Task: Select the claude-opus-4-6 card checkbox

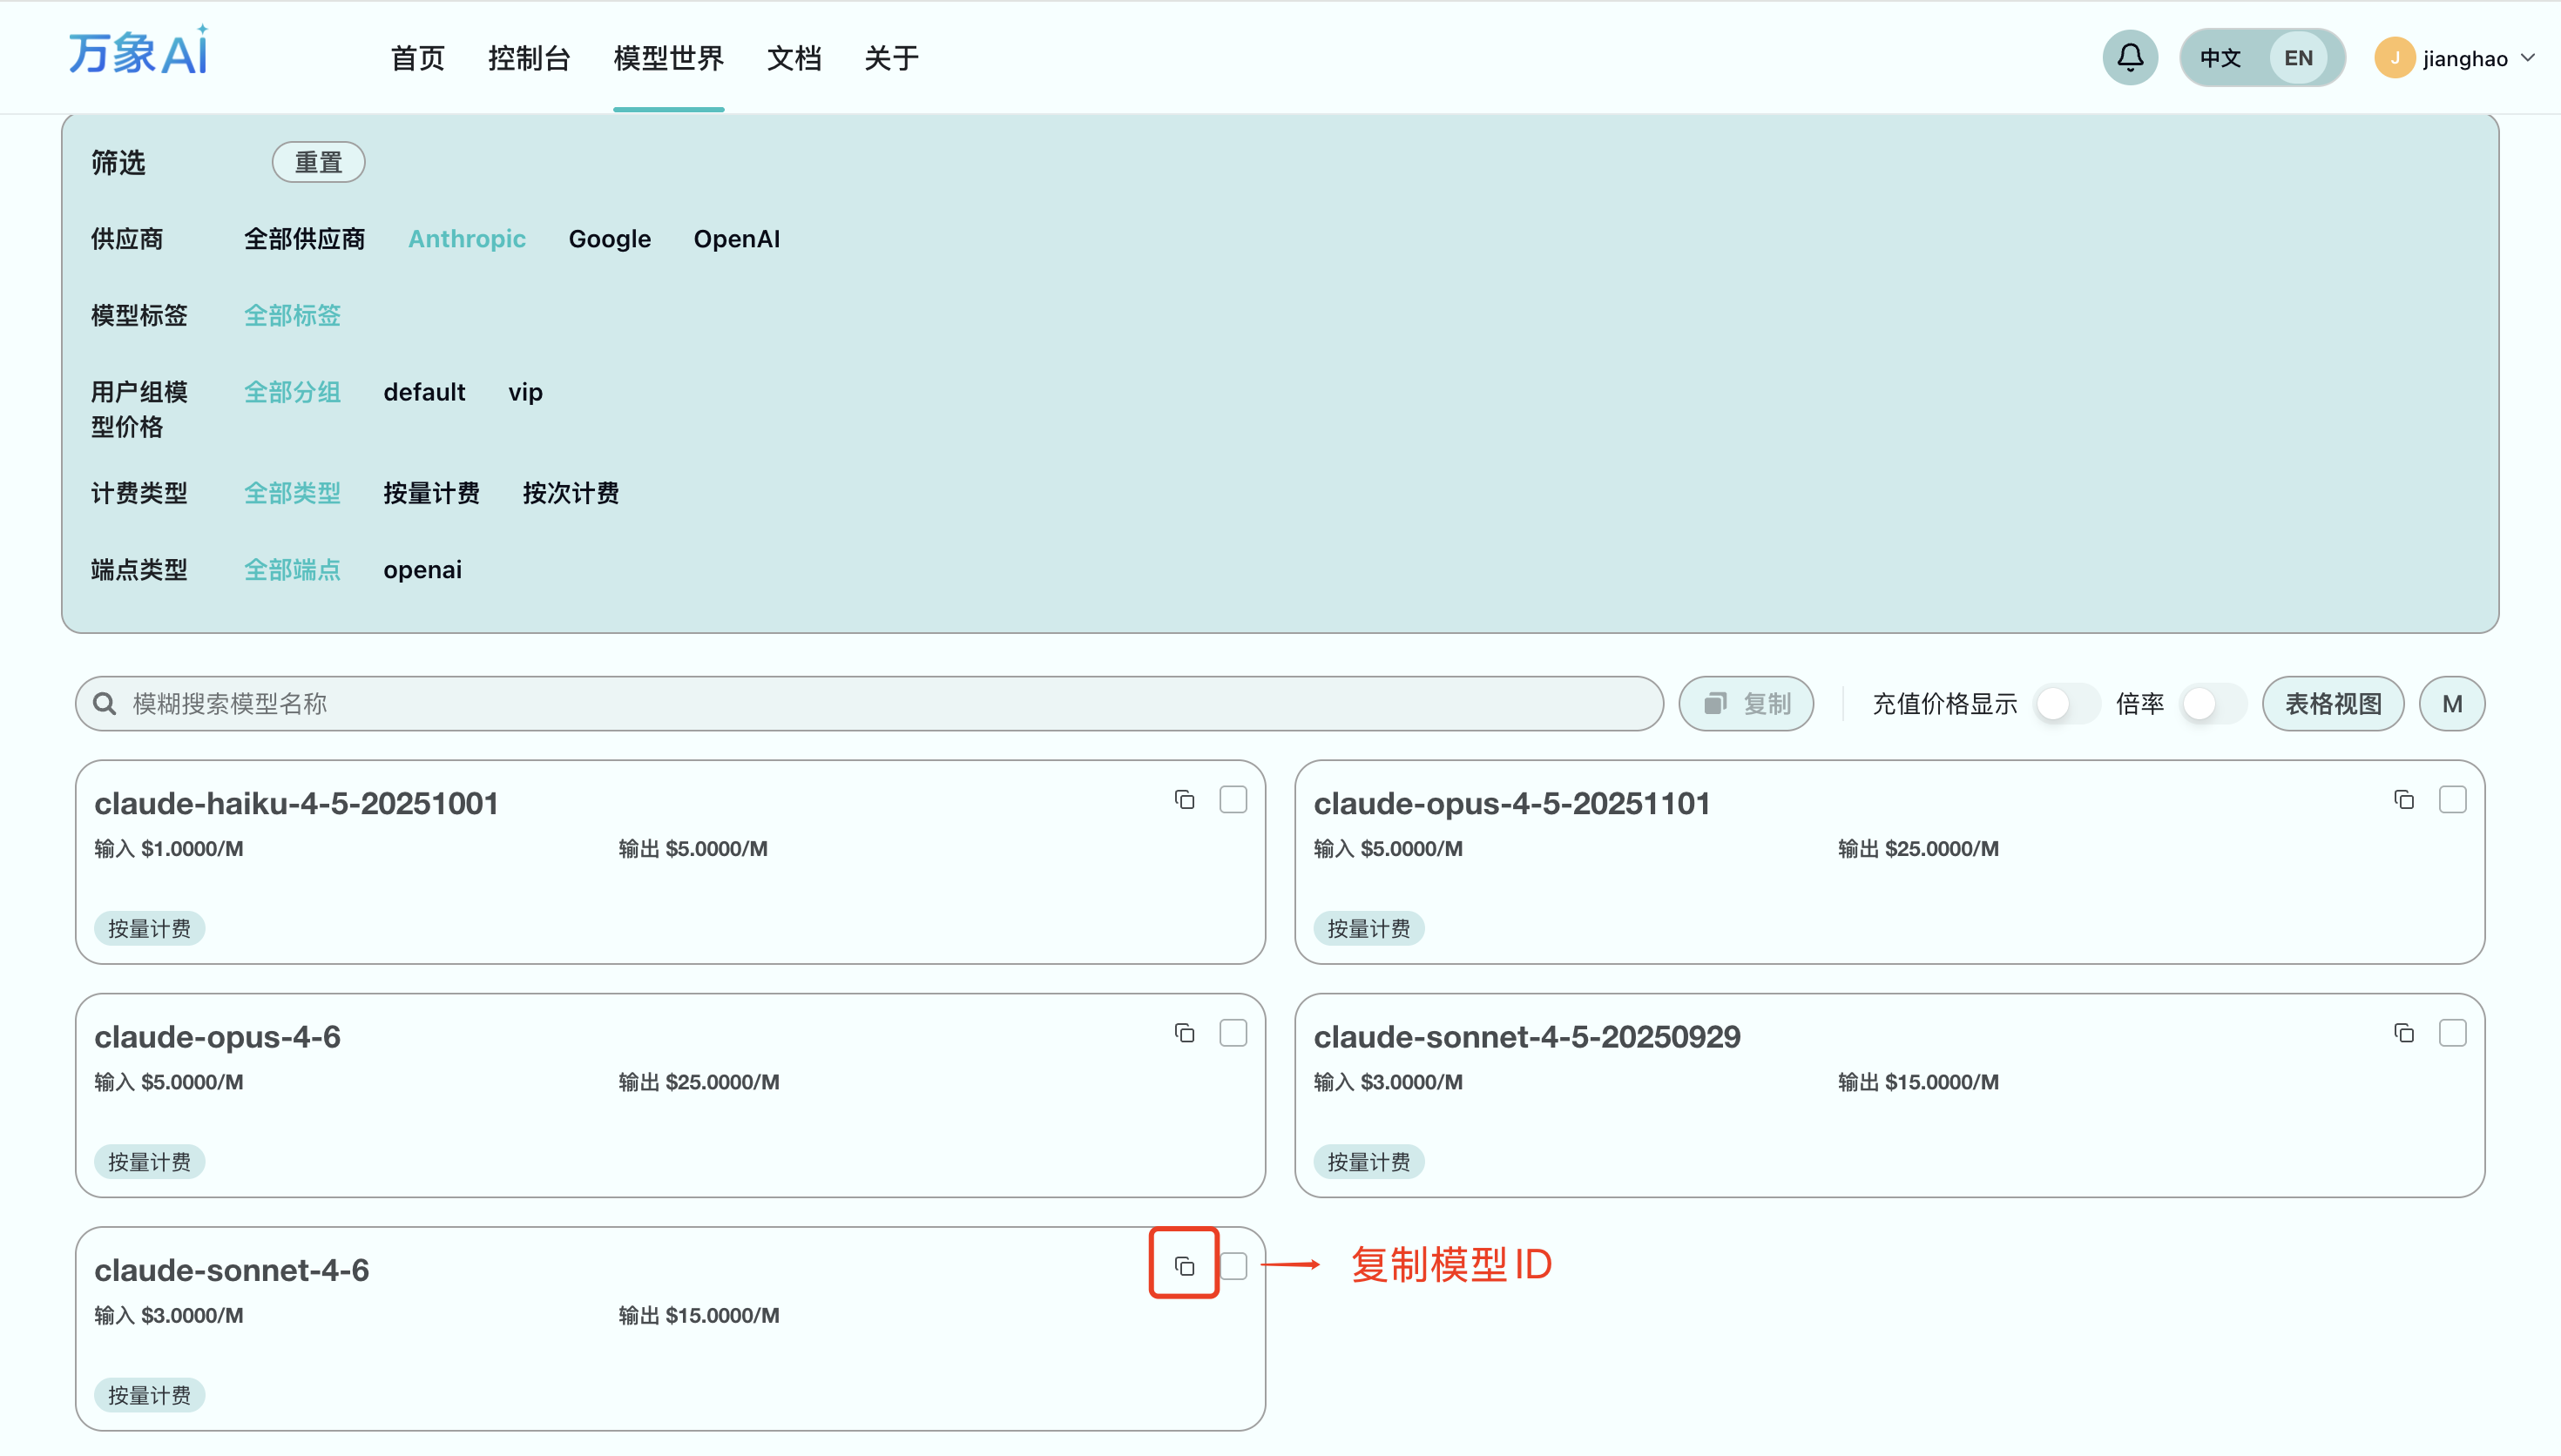Action: point(1233,1033)
